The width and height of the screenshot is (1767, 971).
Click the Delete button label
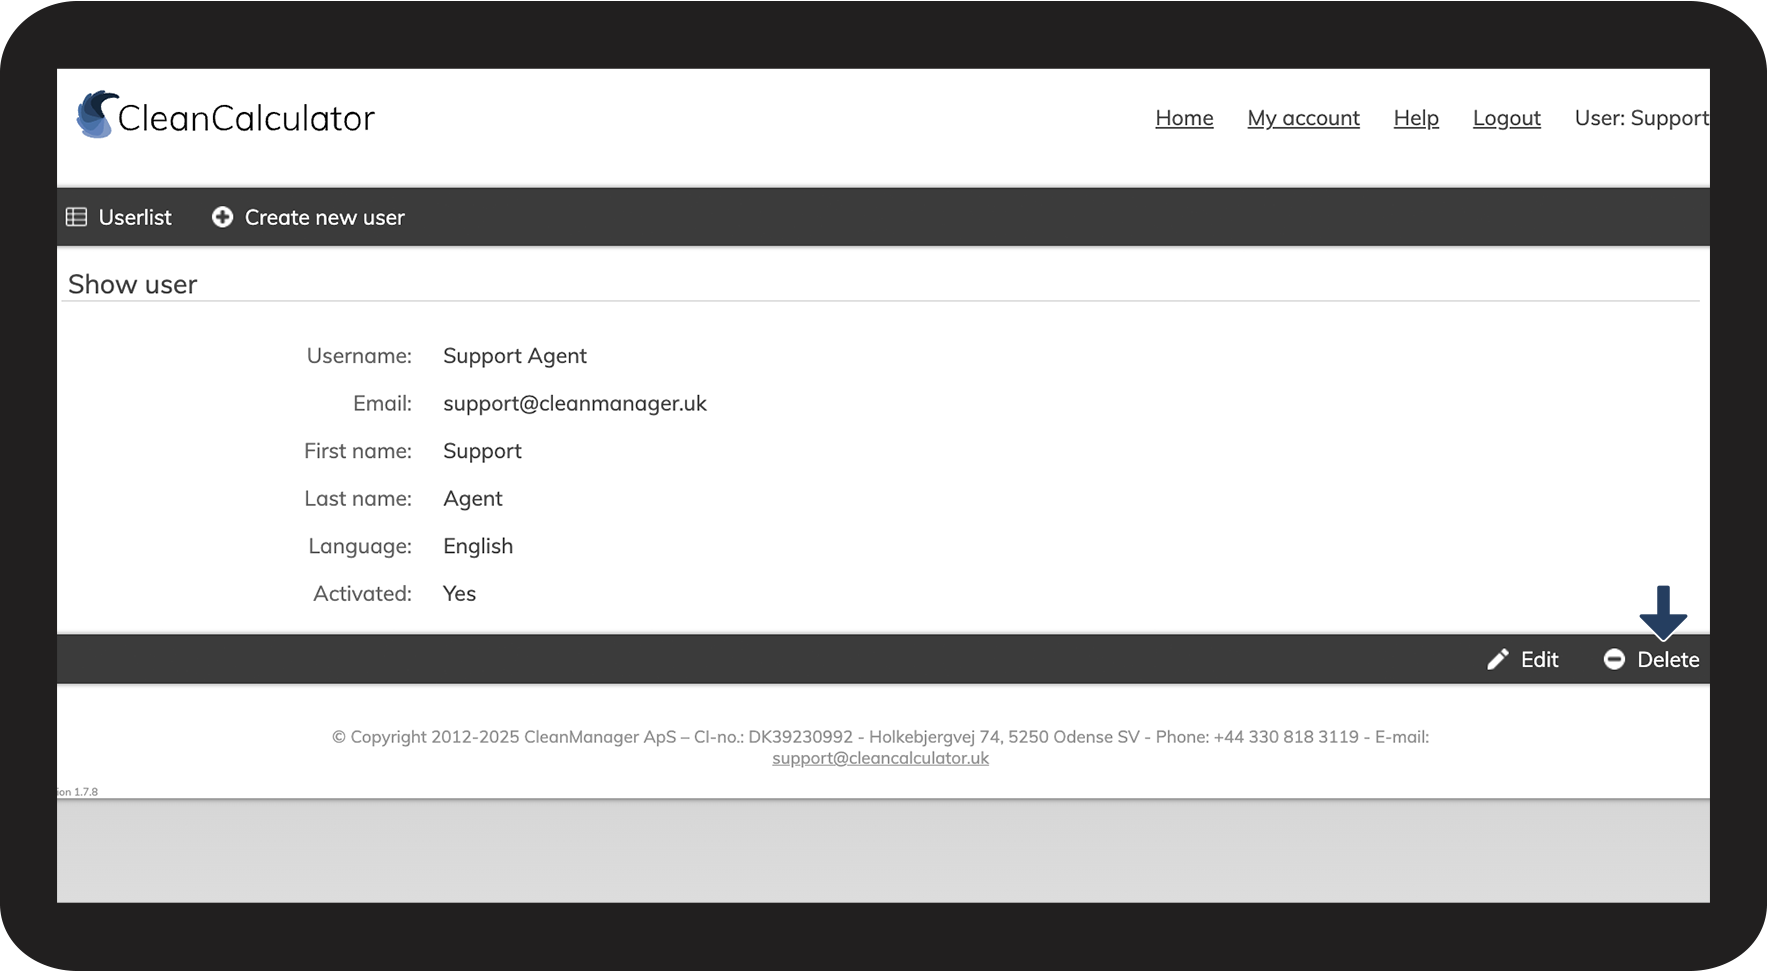[1668, 660]
